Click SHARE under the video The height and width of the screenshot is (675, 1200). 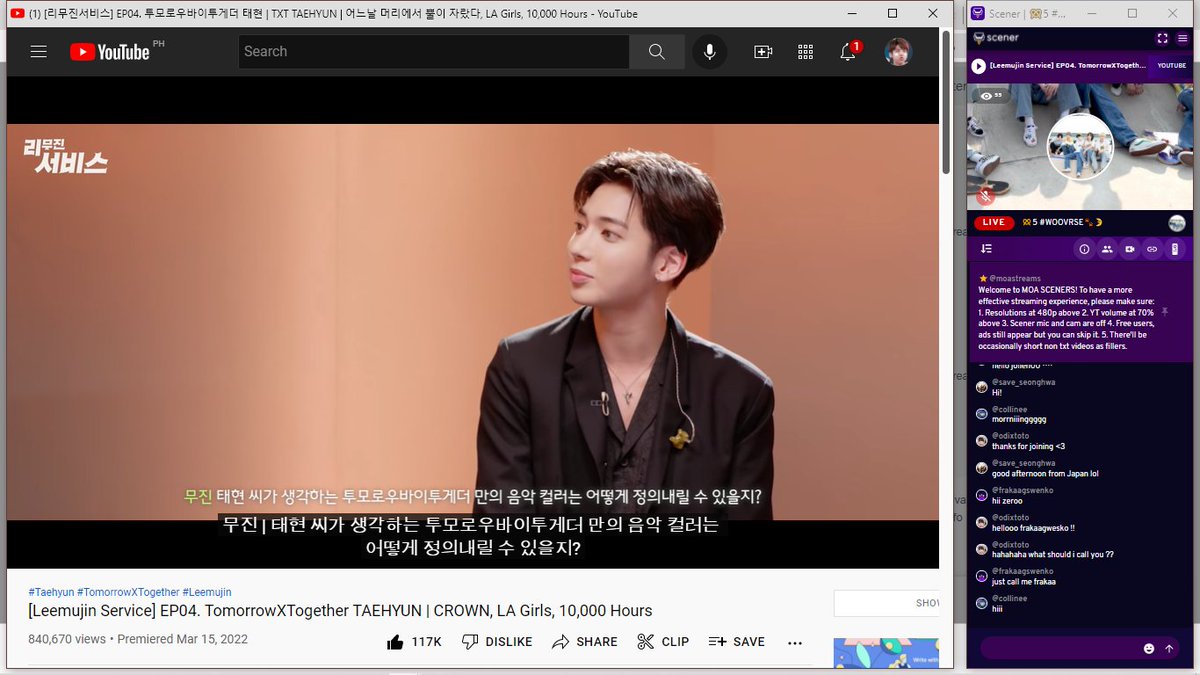[x=585, y=642]
